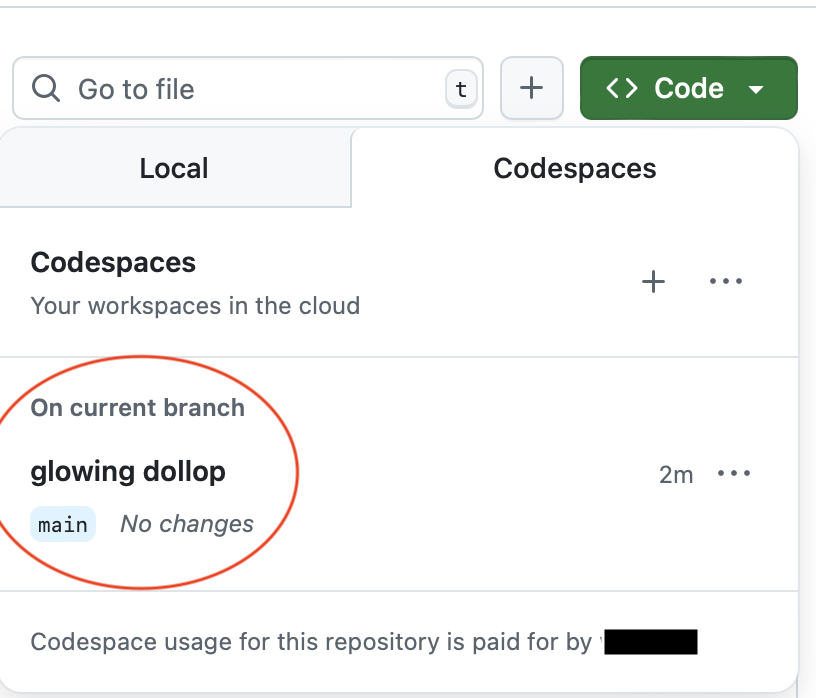Open Codespaces header options ellipsis menu
The width and height of the screenshot is (816, 698).
(x=726, y=282)
